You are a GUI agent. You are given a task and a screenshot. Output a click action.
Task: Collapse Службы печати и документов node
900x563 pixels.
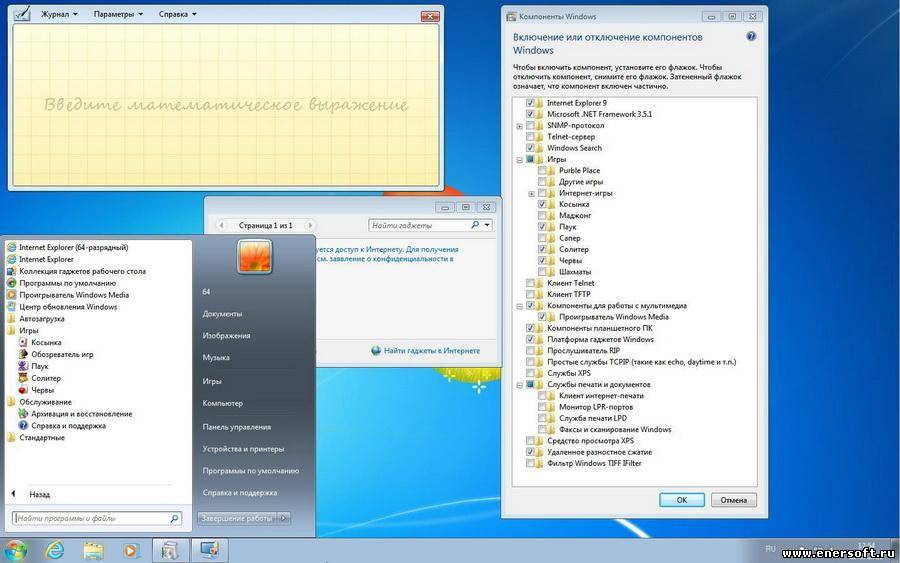pyautogui.click(x=519, y=385)
